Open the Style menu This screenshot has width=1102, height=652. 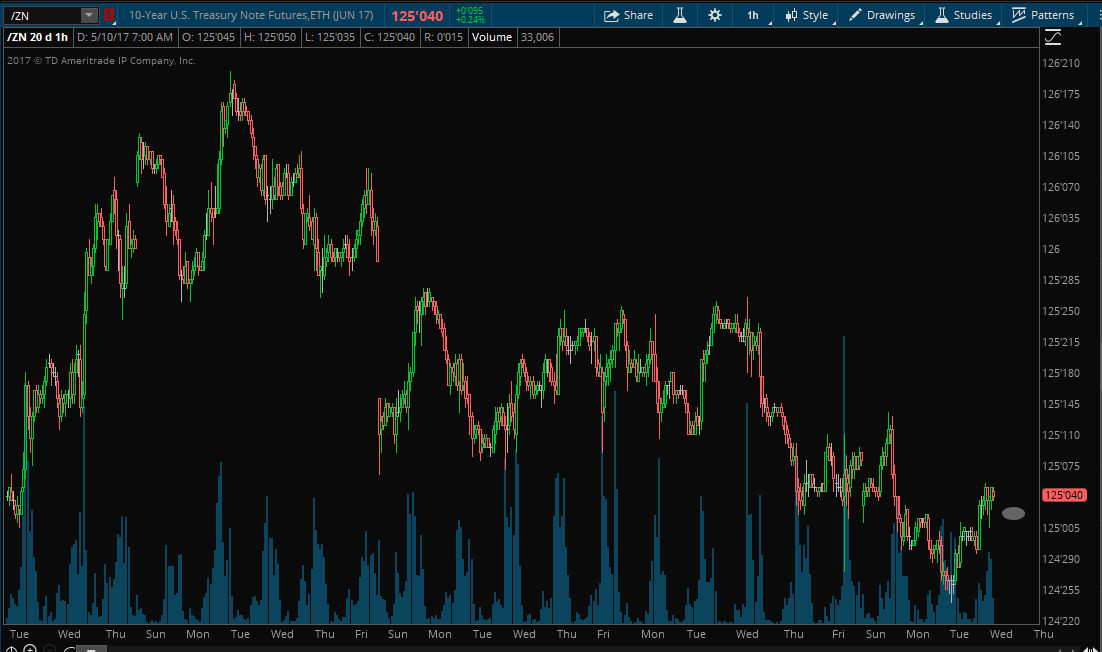point(808,15)
